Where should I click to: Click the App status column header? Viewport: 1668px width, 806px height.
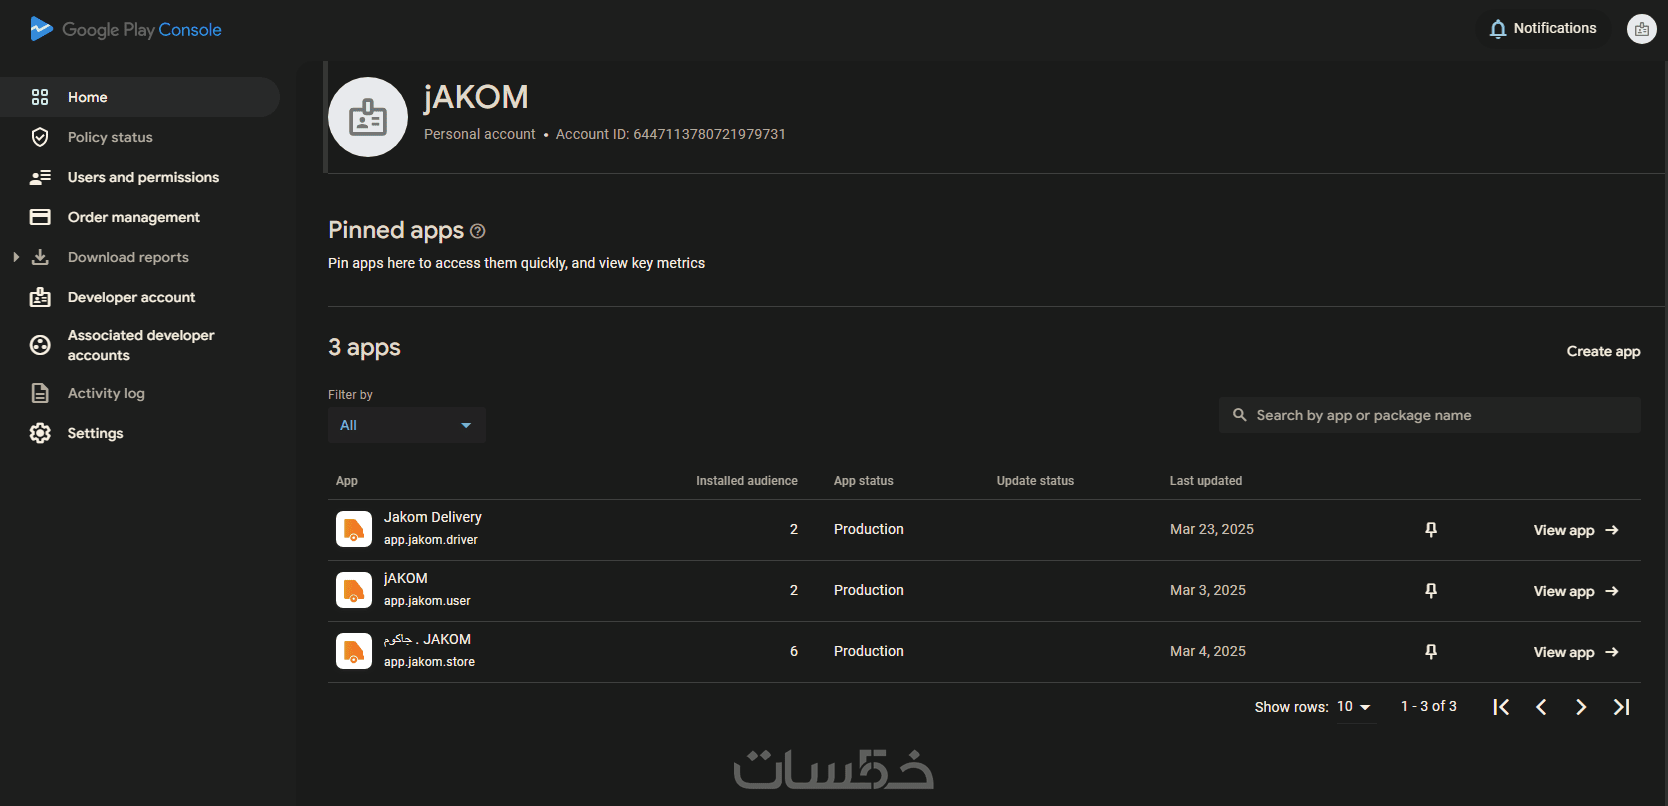864,481
